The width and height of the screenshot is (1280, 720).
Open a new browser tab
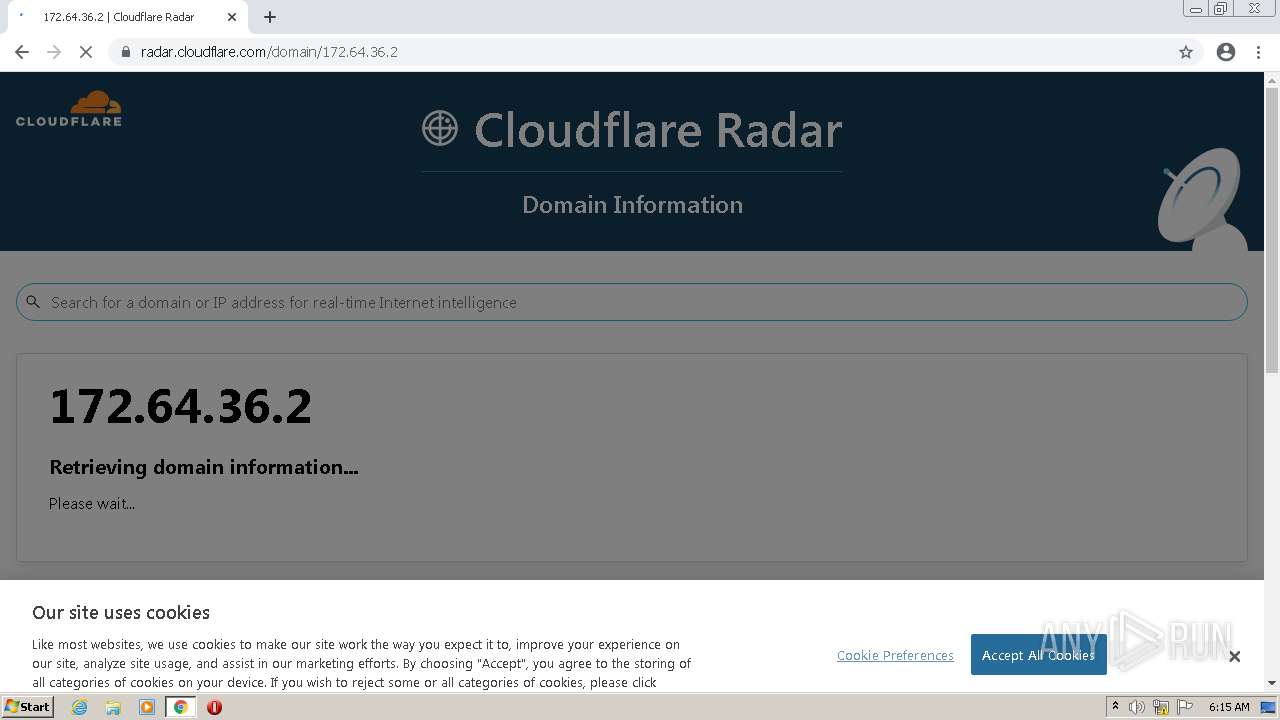coord(270,17)
